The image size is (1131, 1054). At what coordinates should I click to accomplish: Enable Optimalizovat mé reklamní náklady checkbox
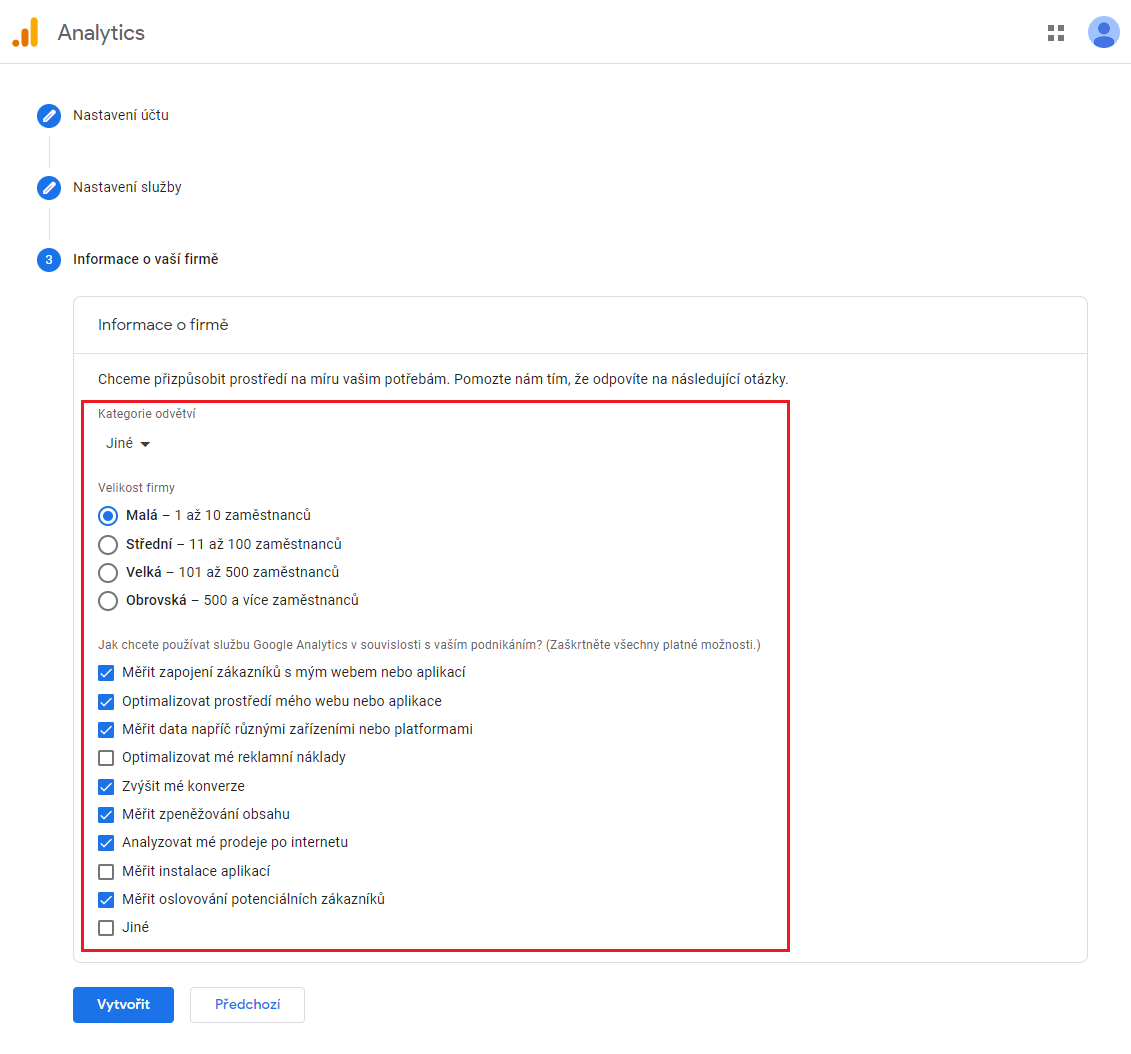(106, 758)
